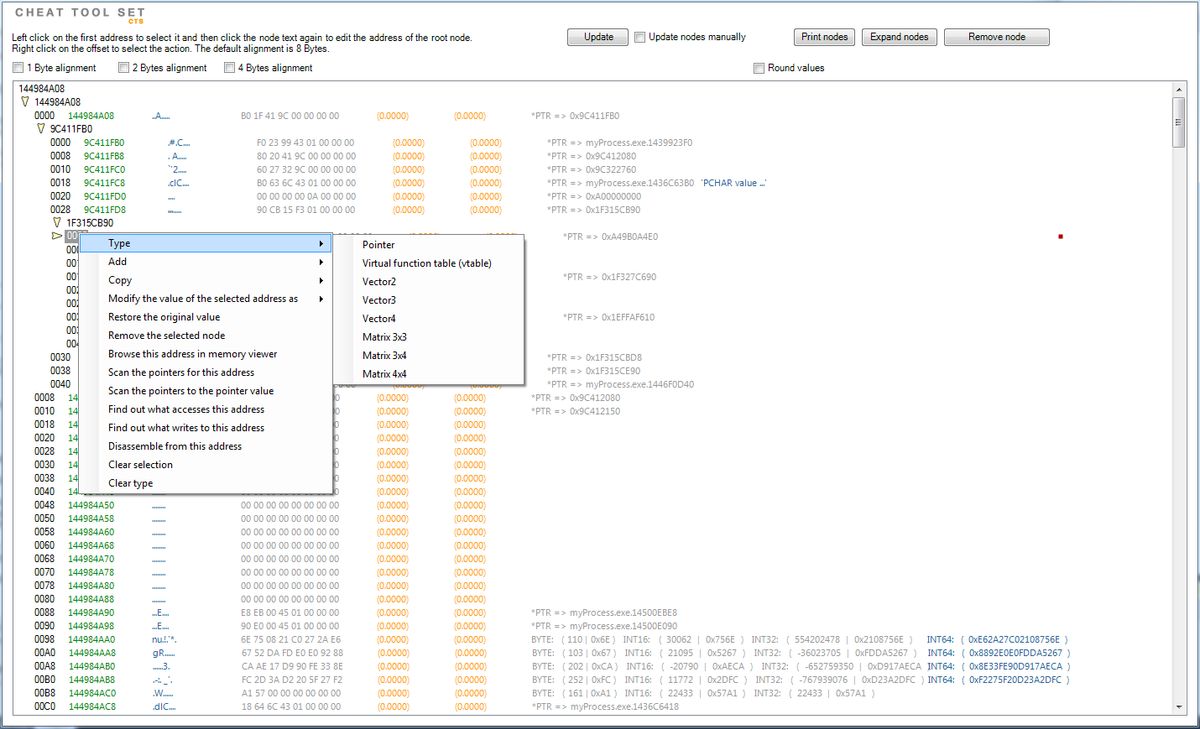Select Virtual function table (vtable) type
1200x729 pixels.
(x=427, y=263)
